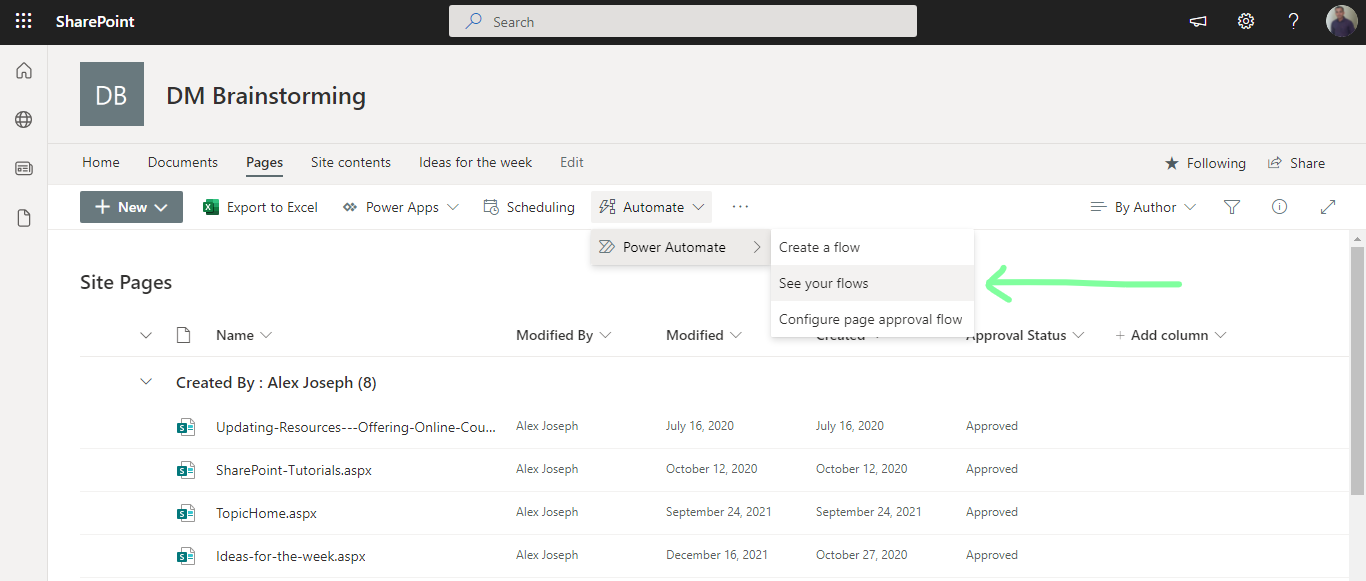Click file icon for TopicHome.aspx
This screenshot has width=1366, height=581.
tap(185, 513)
